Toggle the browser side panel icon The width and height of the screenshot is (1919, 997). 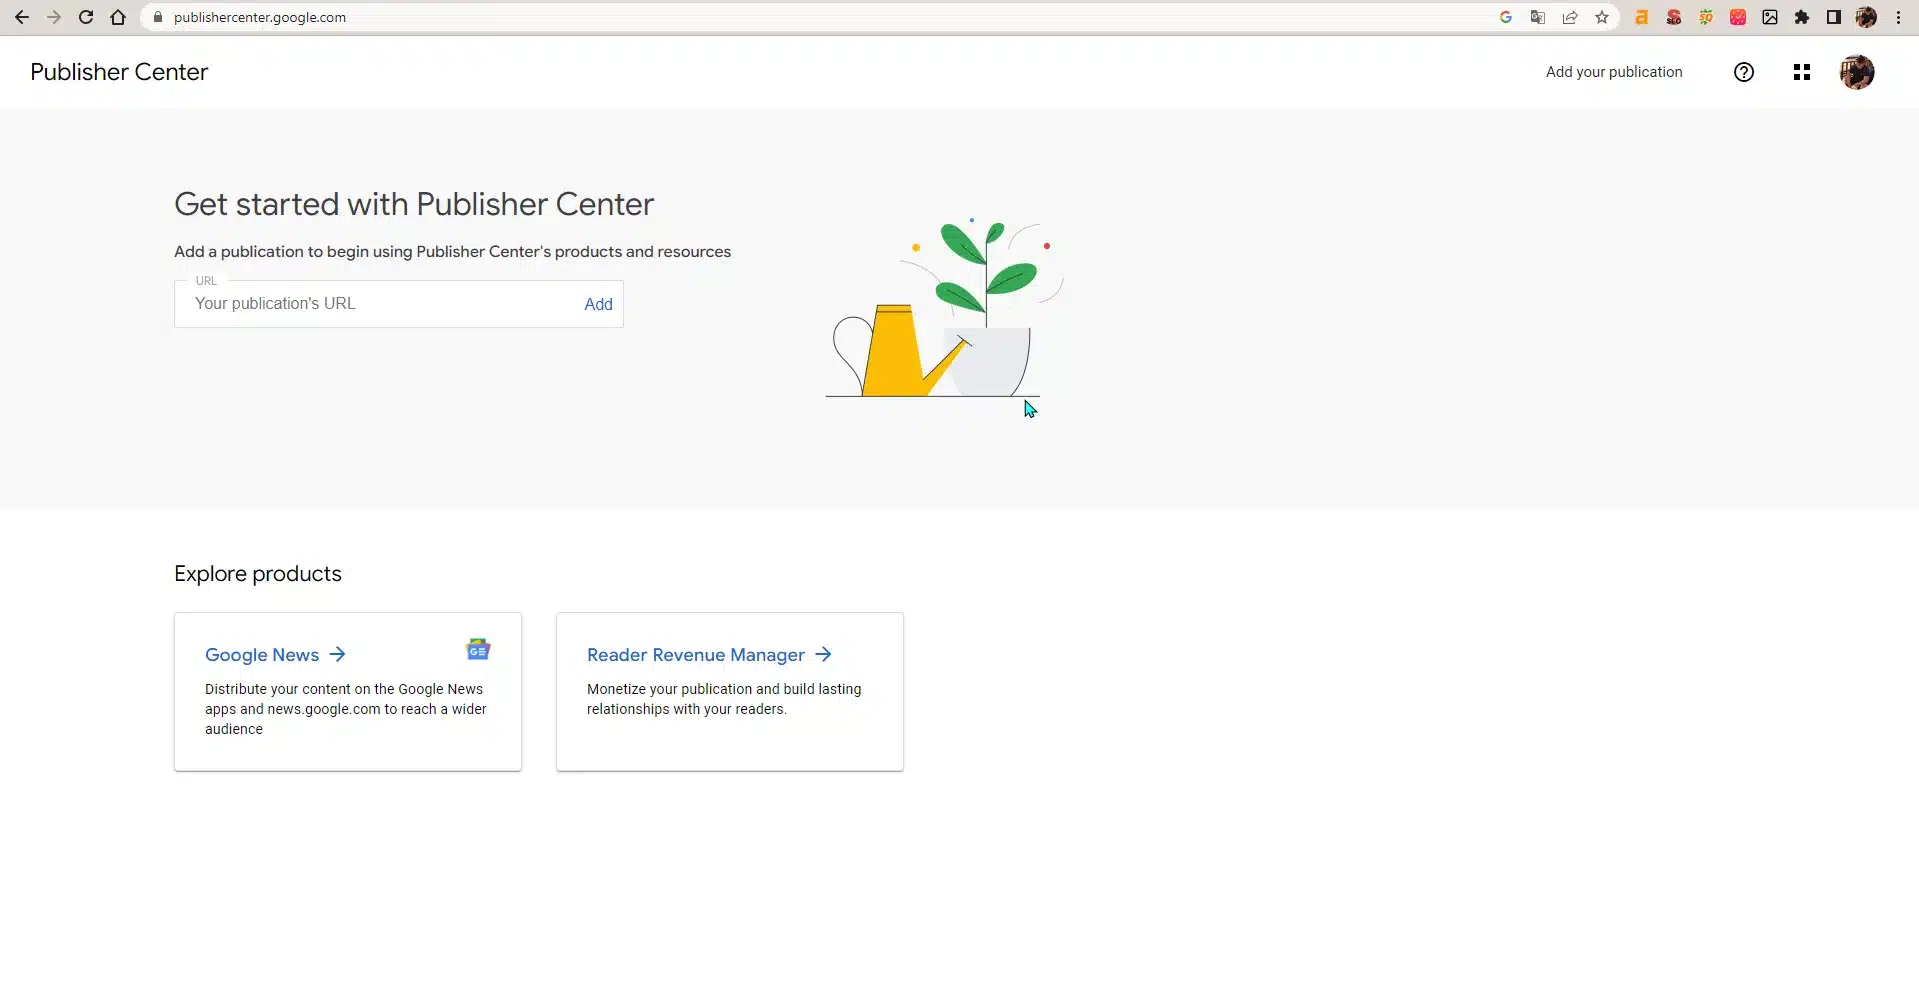(x=1834, y=17)
